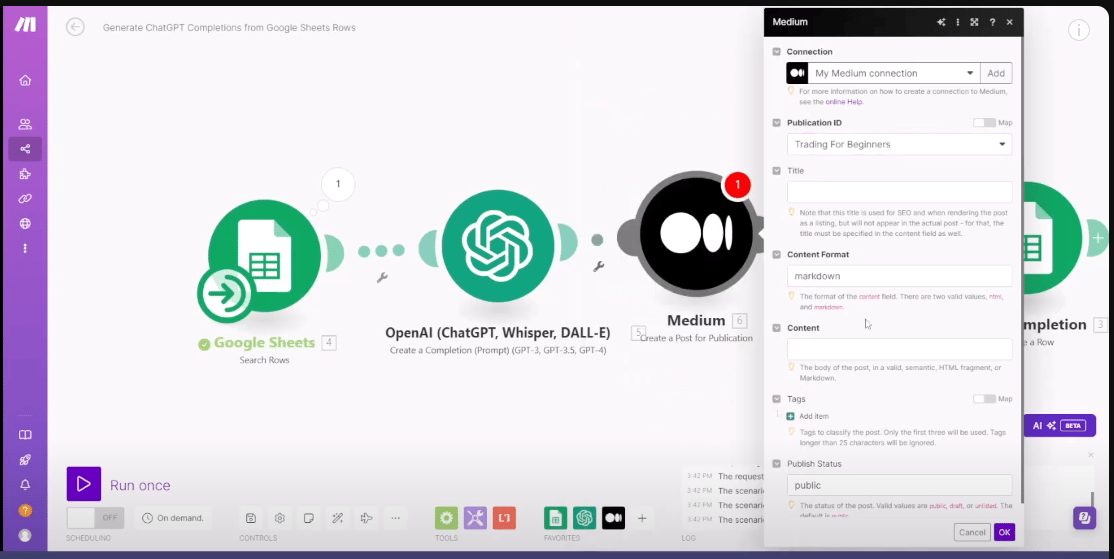Viewport: 1114px width, 559px height.
Task: Open scenario info icon
Action: pos(1078,30)
